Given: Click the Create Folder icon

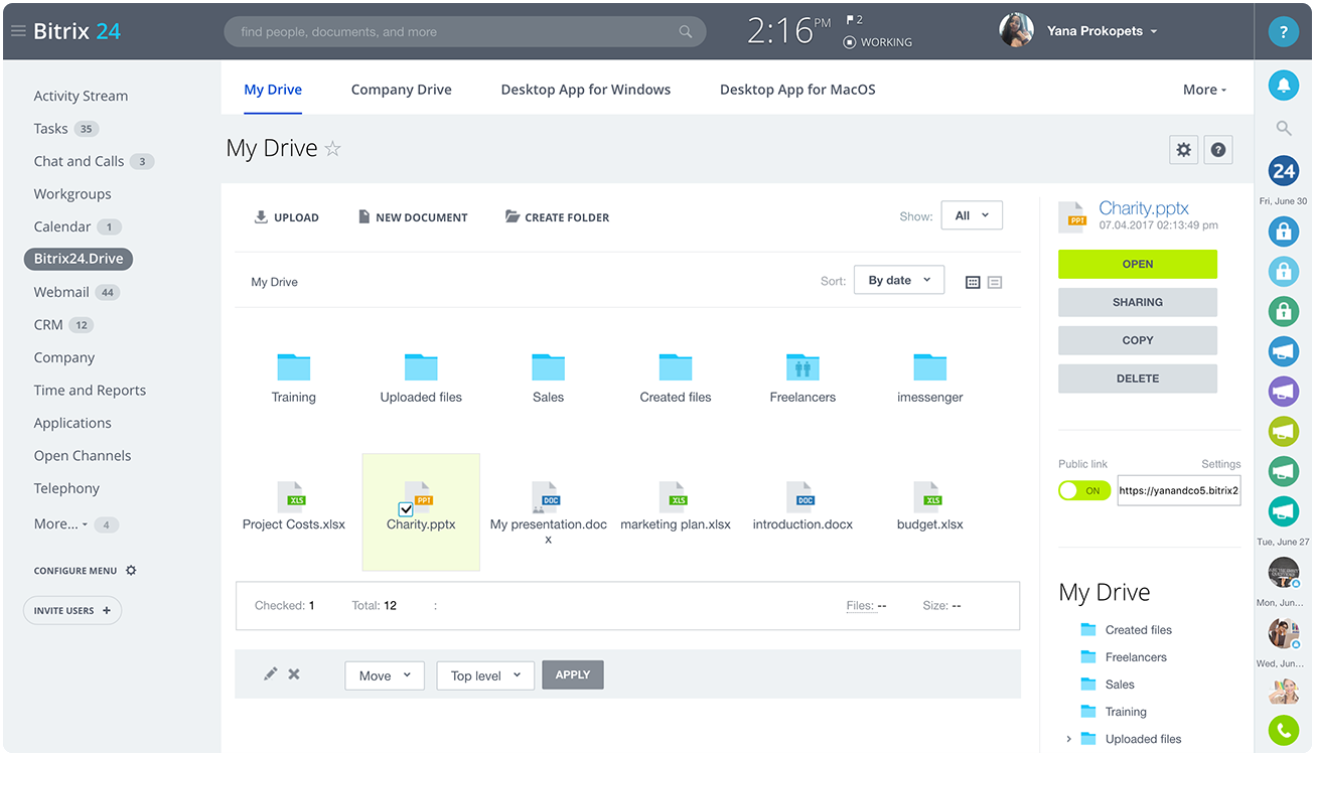Looking at the screenshot, I should pos(513,216).
